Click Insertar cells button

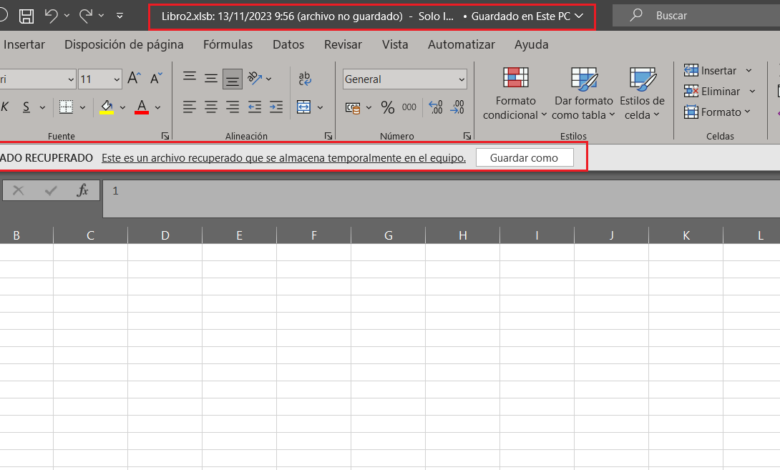pos(710,71)
